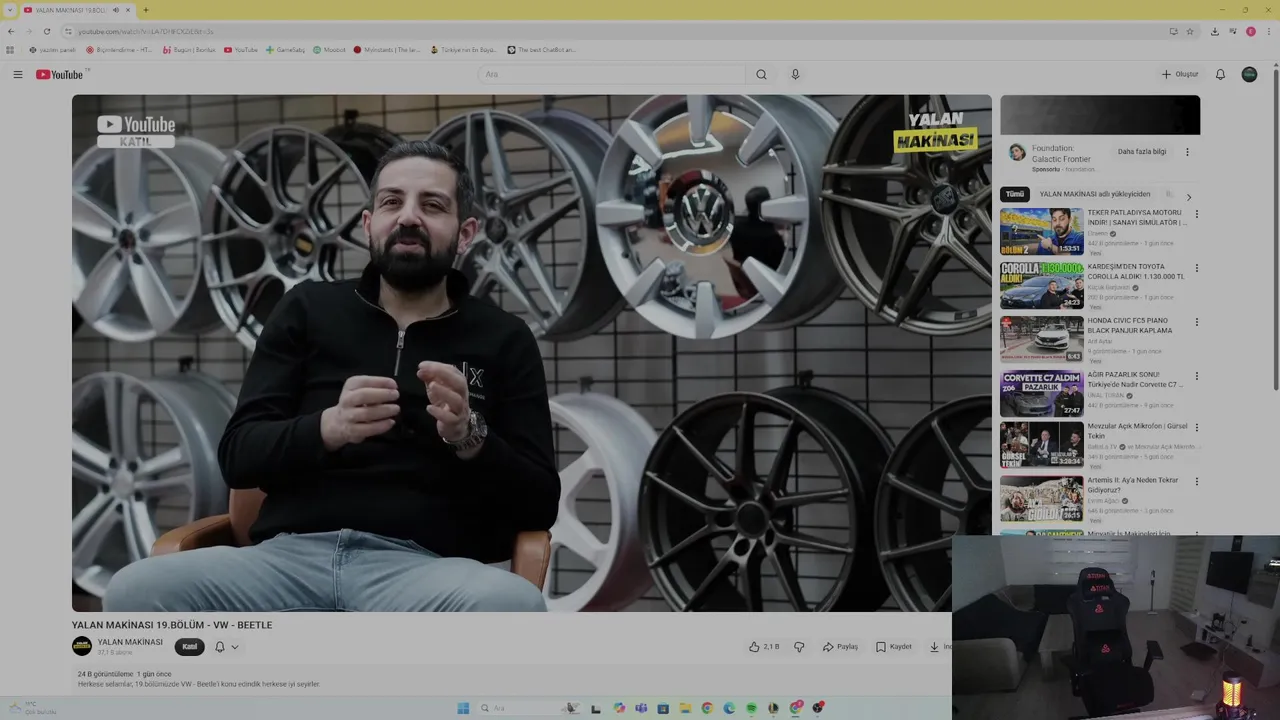Dislike the video with thumbs down

[x=799, y=647]
